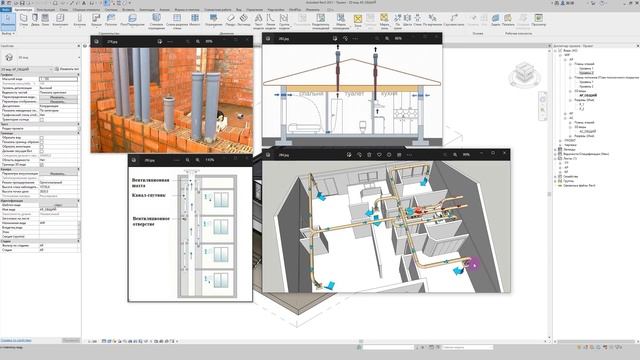Screen dimensions: 640x360
Task: Select the Window (Окно) tool
Action: (x=45, y=20)
